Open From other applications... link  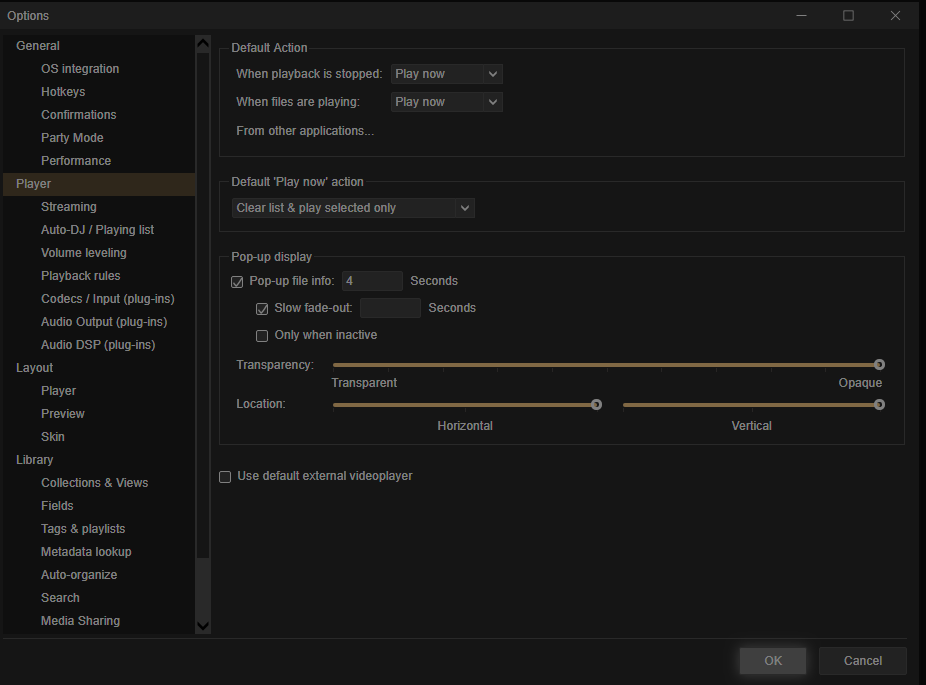(x=305, y=131)
